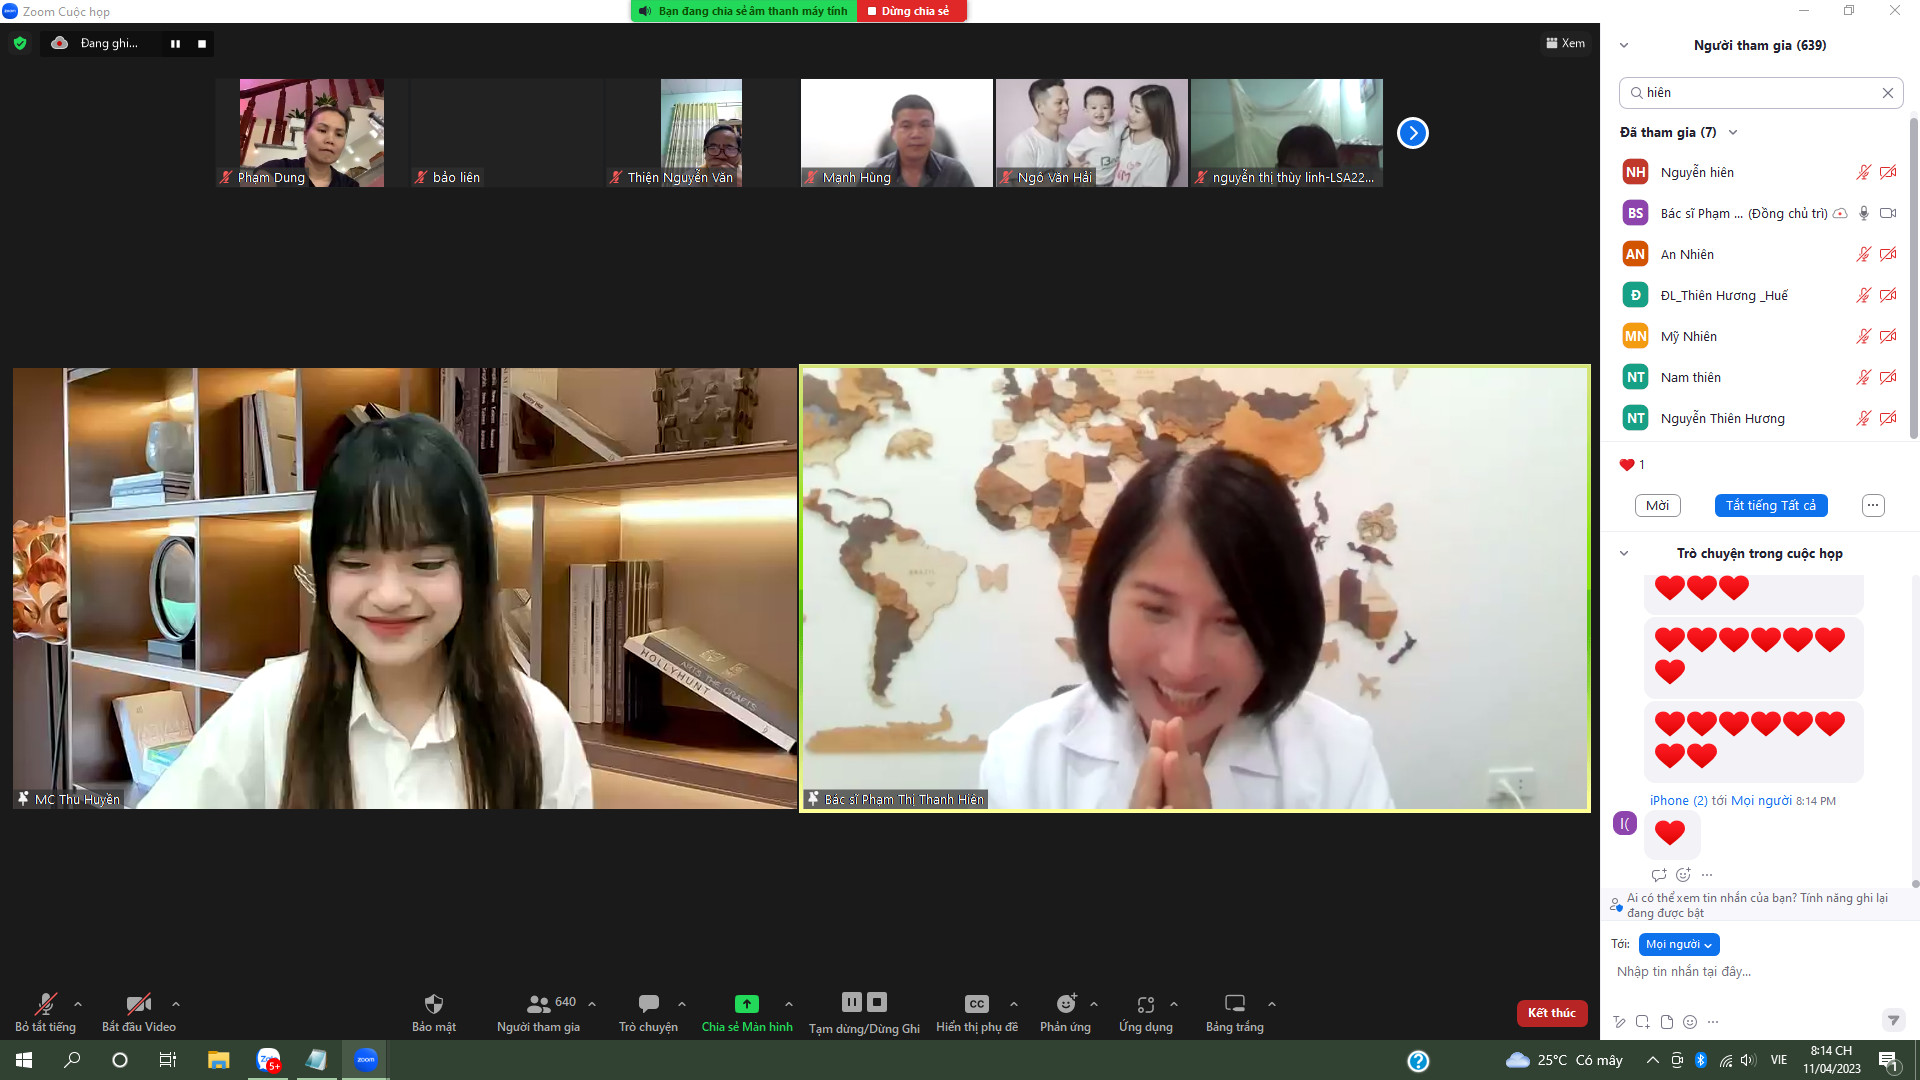Click the red Kết thúc button
The image size is (1920, 1080).
1551,1013
